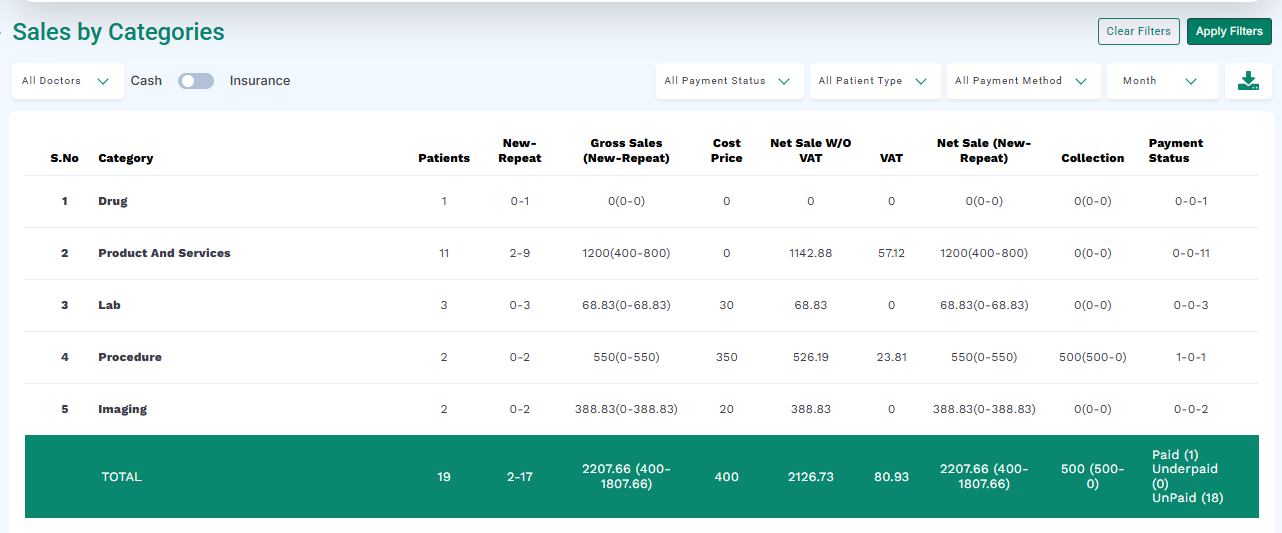Select the Lab category row
This screenshot has width=1282, height=533.
click(641, 305)
